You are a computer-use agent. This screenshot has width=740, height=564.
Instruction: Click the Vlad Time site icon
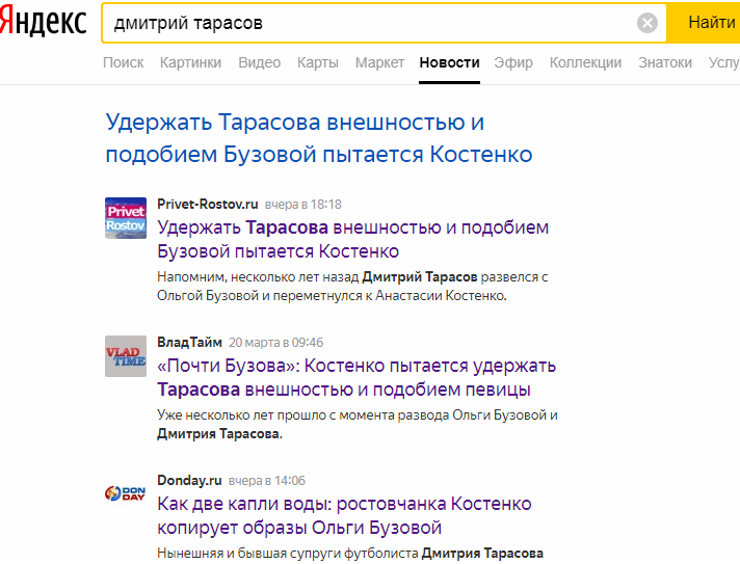tap(126, 356)
